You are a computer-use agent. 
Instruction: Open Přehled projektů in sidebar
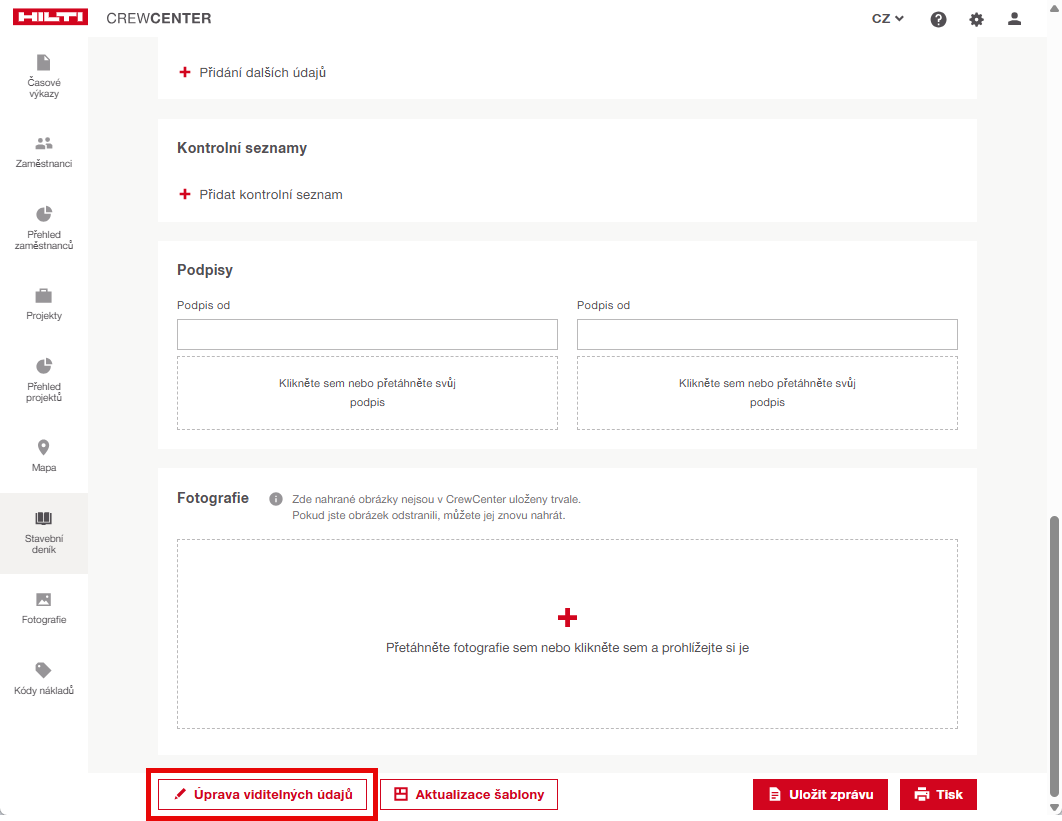coord(44,379)
